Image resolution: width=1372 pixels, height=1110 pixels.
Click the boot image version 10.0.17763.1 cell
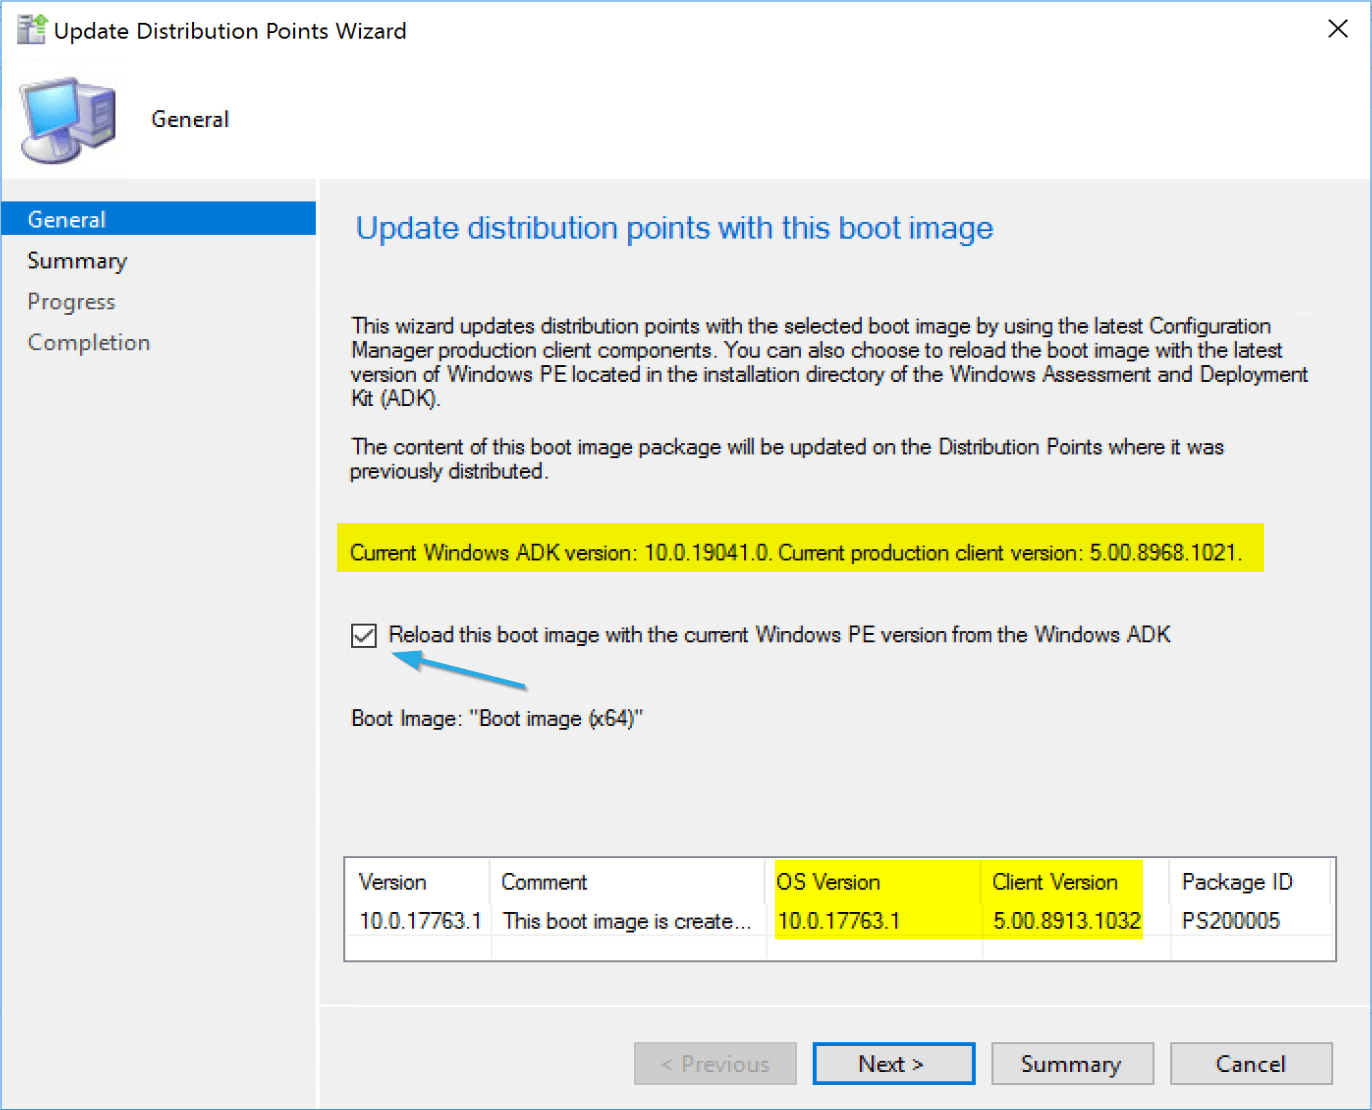click(419, 921)
